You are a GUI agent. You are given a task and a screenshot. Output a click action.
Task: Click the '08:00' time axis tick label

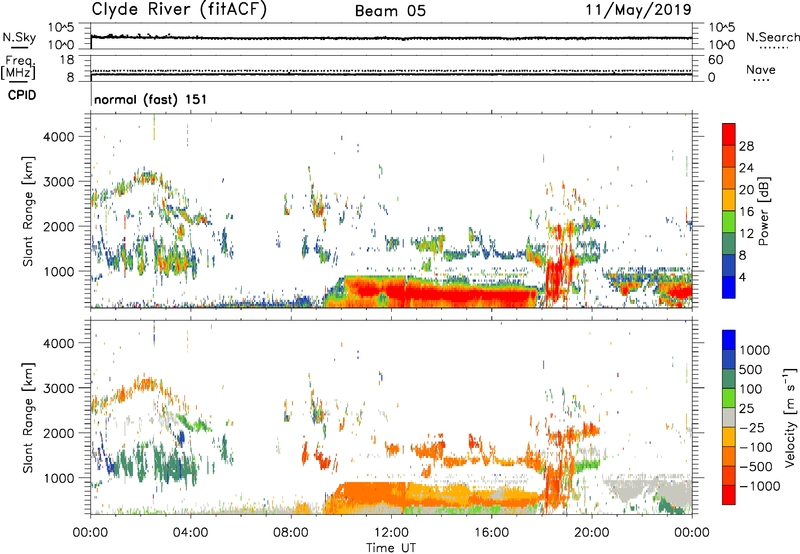coord(291,533)
